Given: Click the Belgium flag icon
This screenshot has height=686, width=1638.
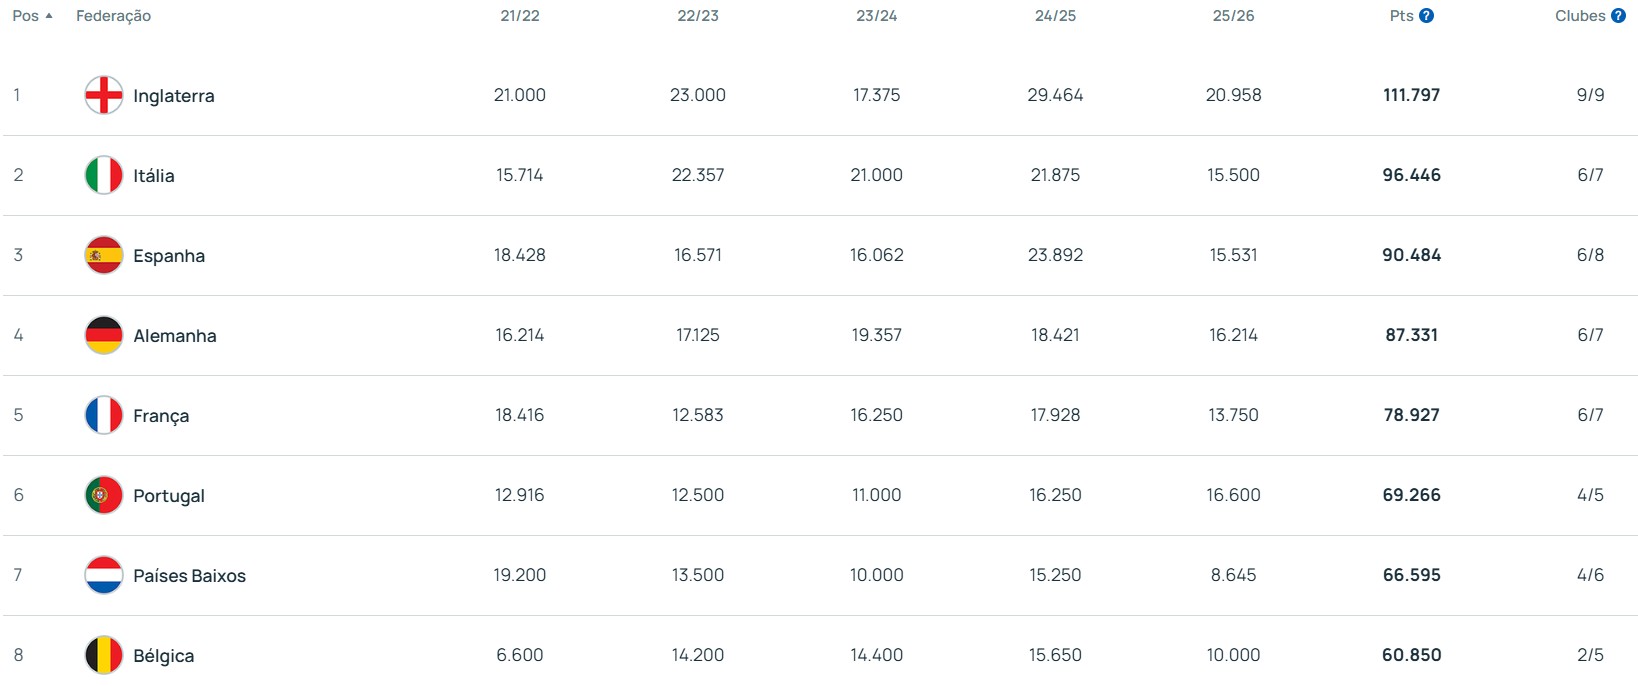Looking at the screenshot, I should pyautogui.click(x=104, y=655).
